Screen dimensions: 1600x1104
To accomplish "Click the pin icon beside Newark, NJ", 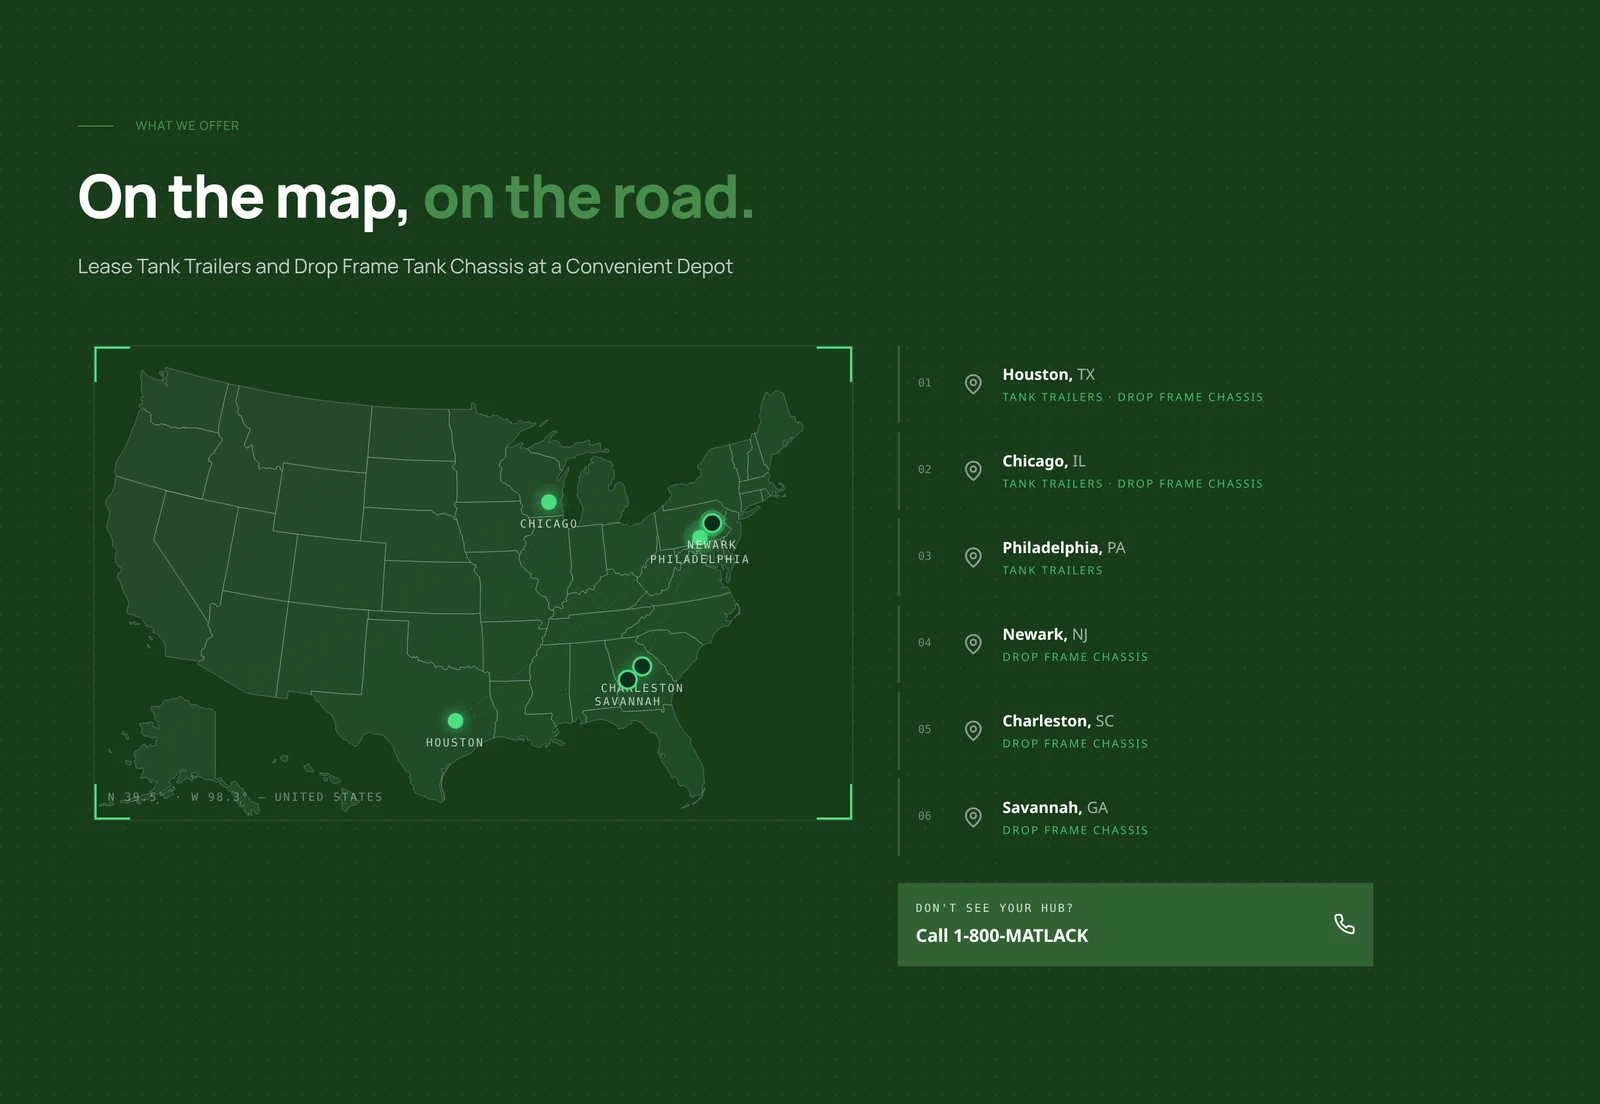I will coord(973,644).
